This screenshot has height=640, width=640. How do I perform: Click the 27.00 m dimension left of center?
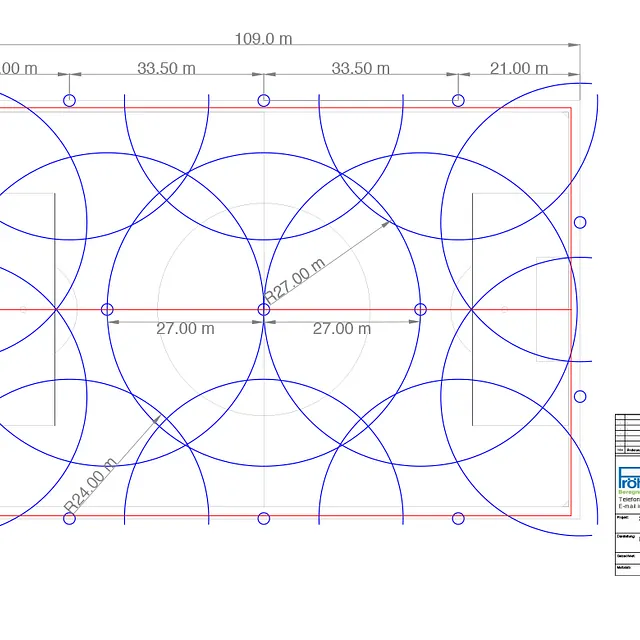point(185,329)
